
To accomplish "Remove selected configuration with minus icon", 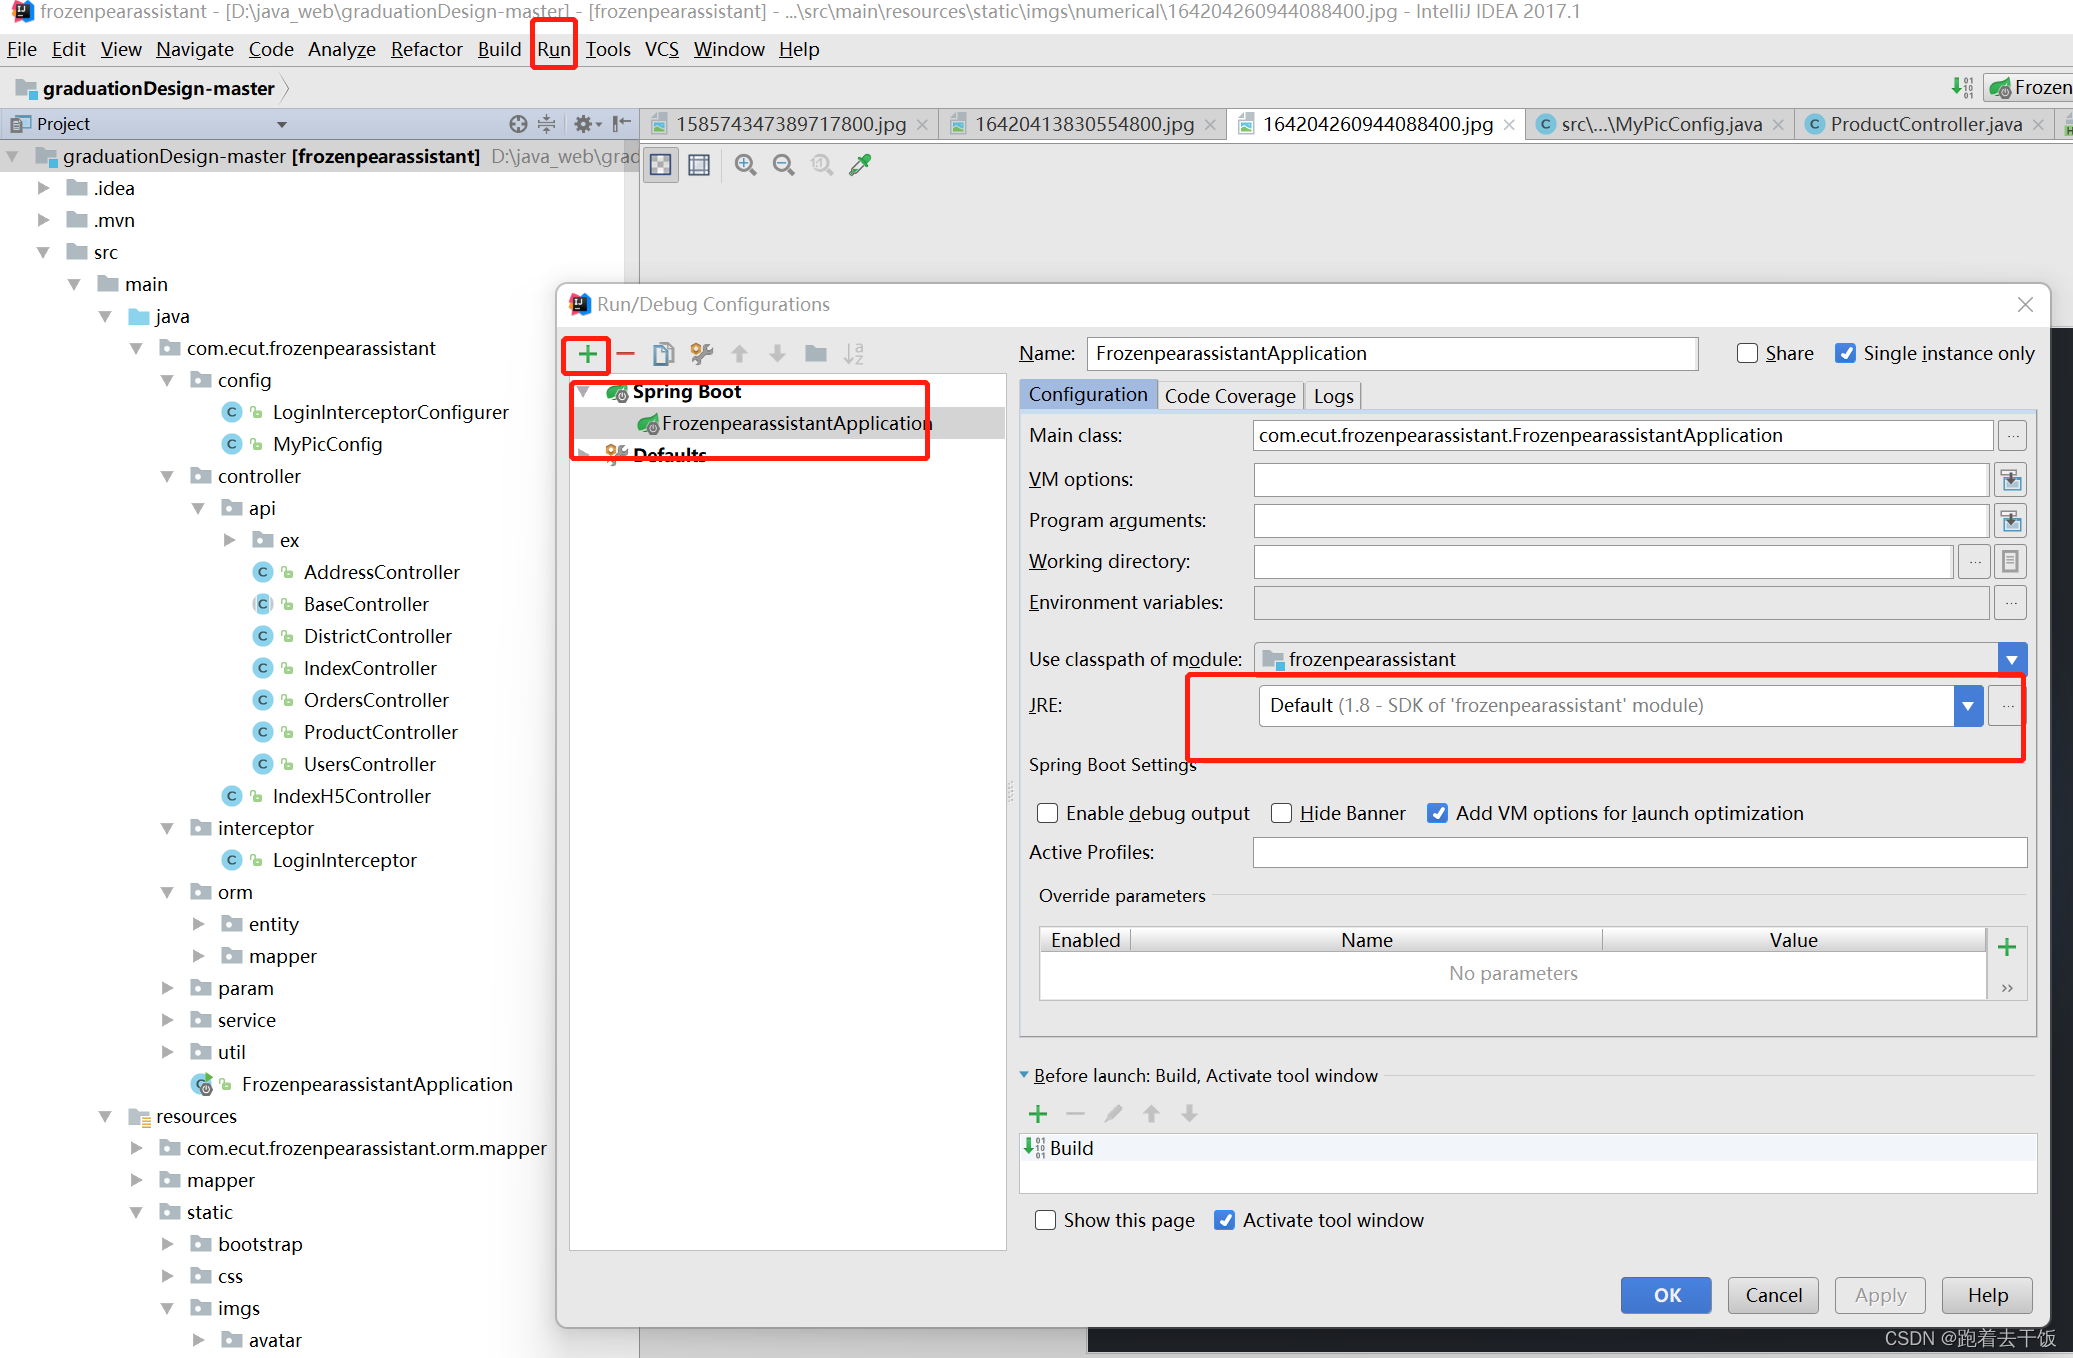I will coord(626,354).
